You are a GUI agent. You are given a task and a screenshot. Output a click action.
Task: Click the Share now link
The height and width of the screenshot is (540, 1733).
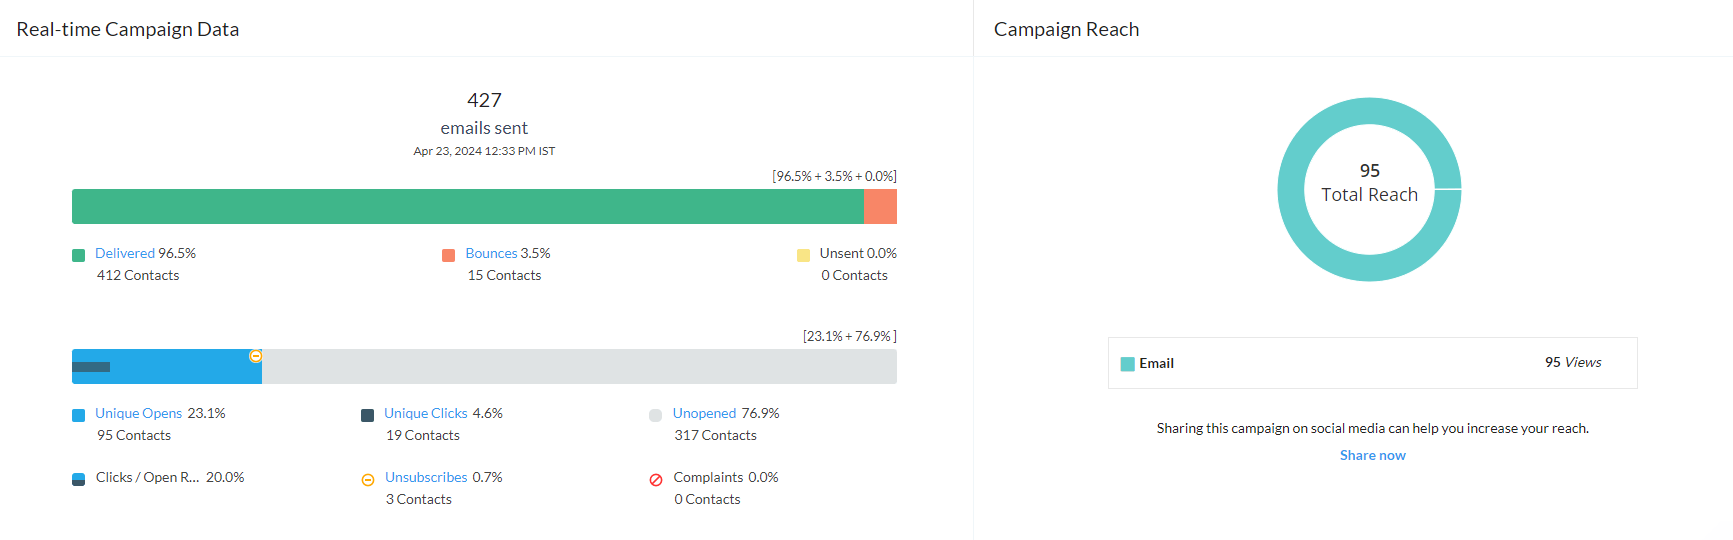[x=1372, y=455]
